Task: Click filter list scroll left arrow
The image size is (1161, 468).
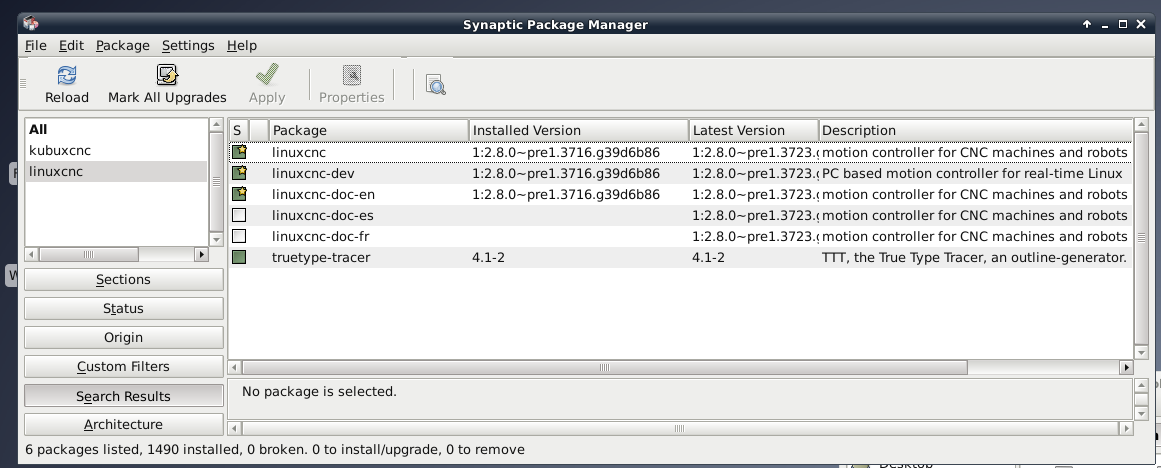Action: [x=32, y=254]
